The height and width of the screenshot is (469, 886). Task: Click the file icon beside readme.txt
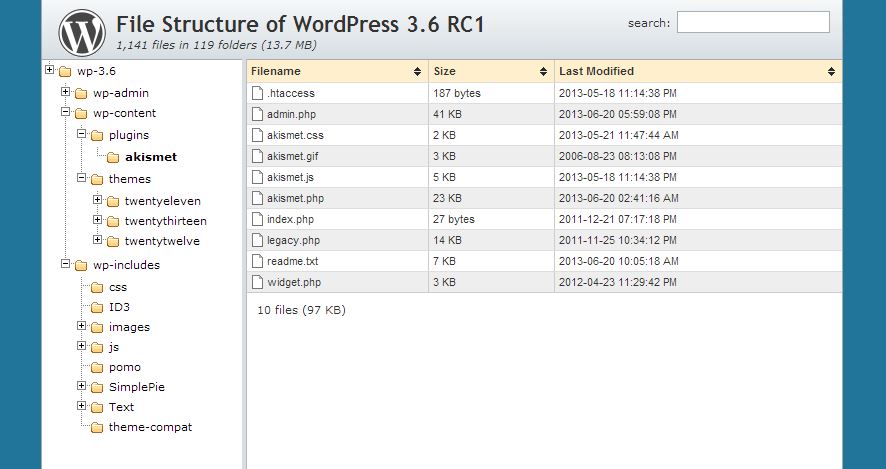[x=258, y=261]
